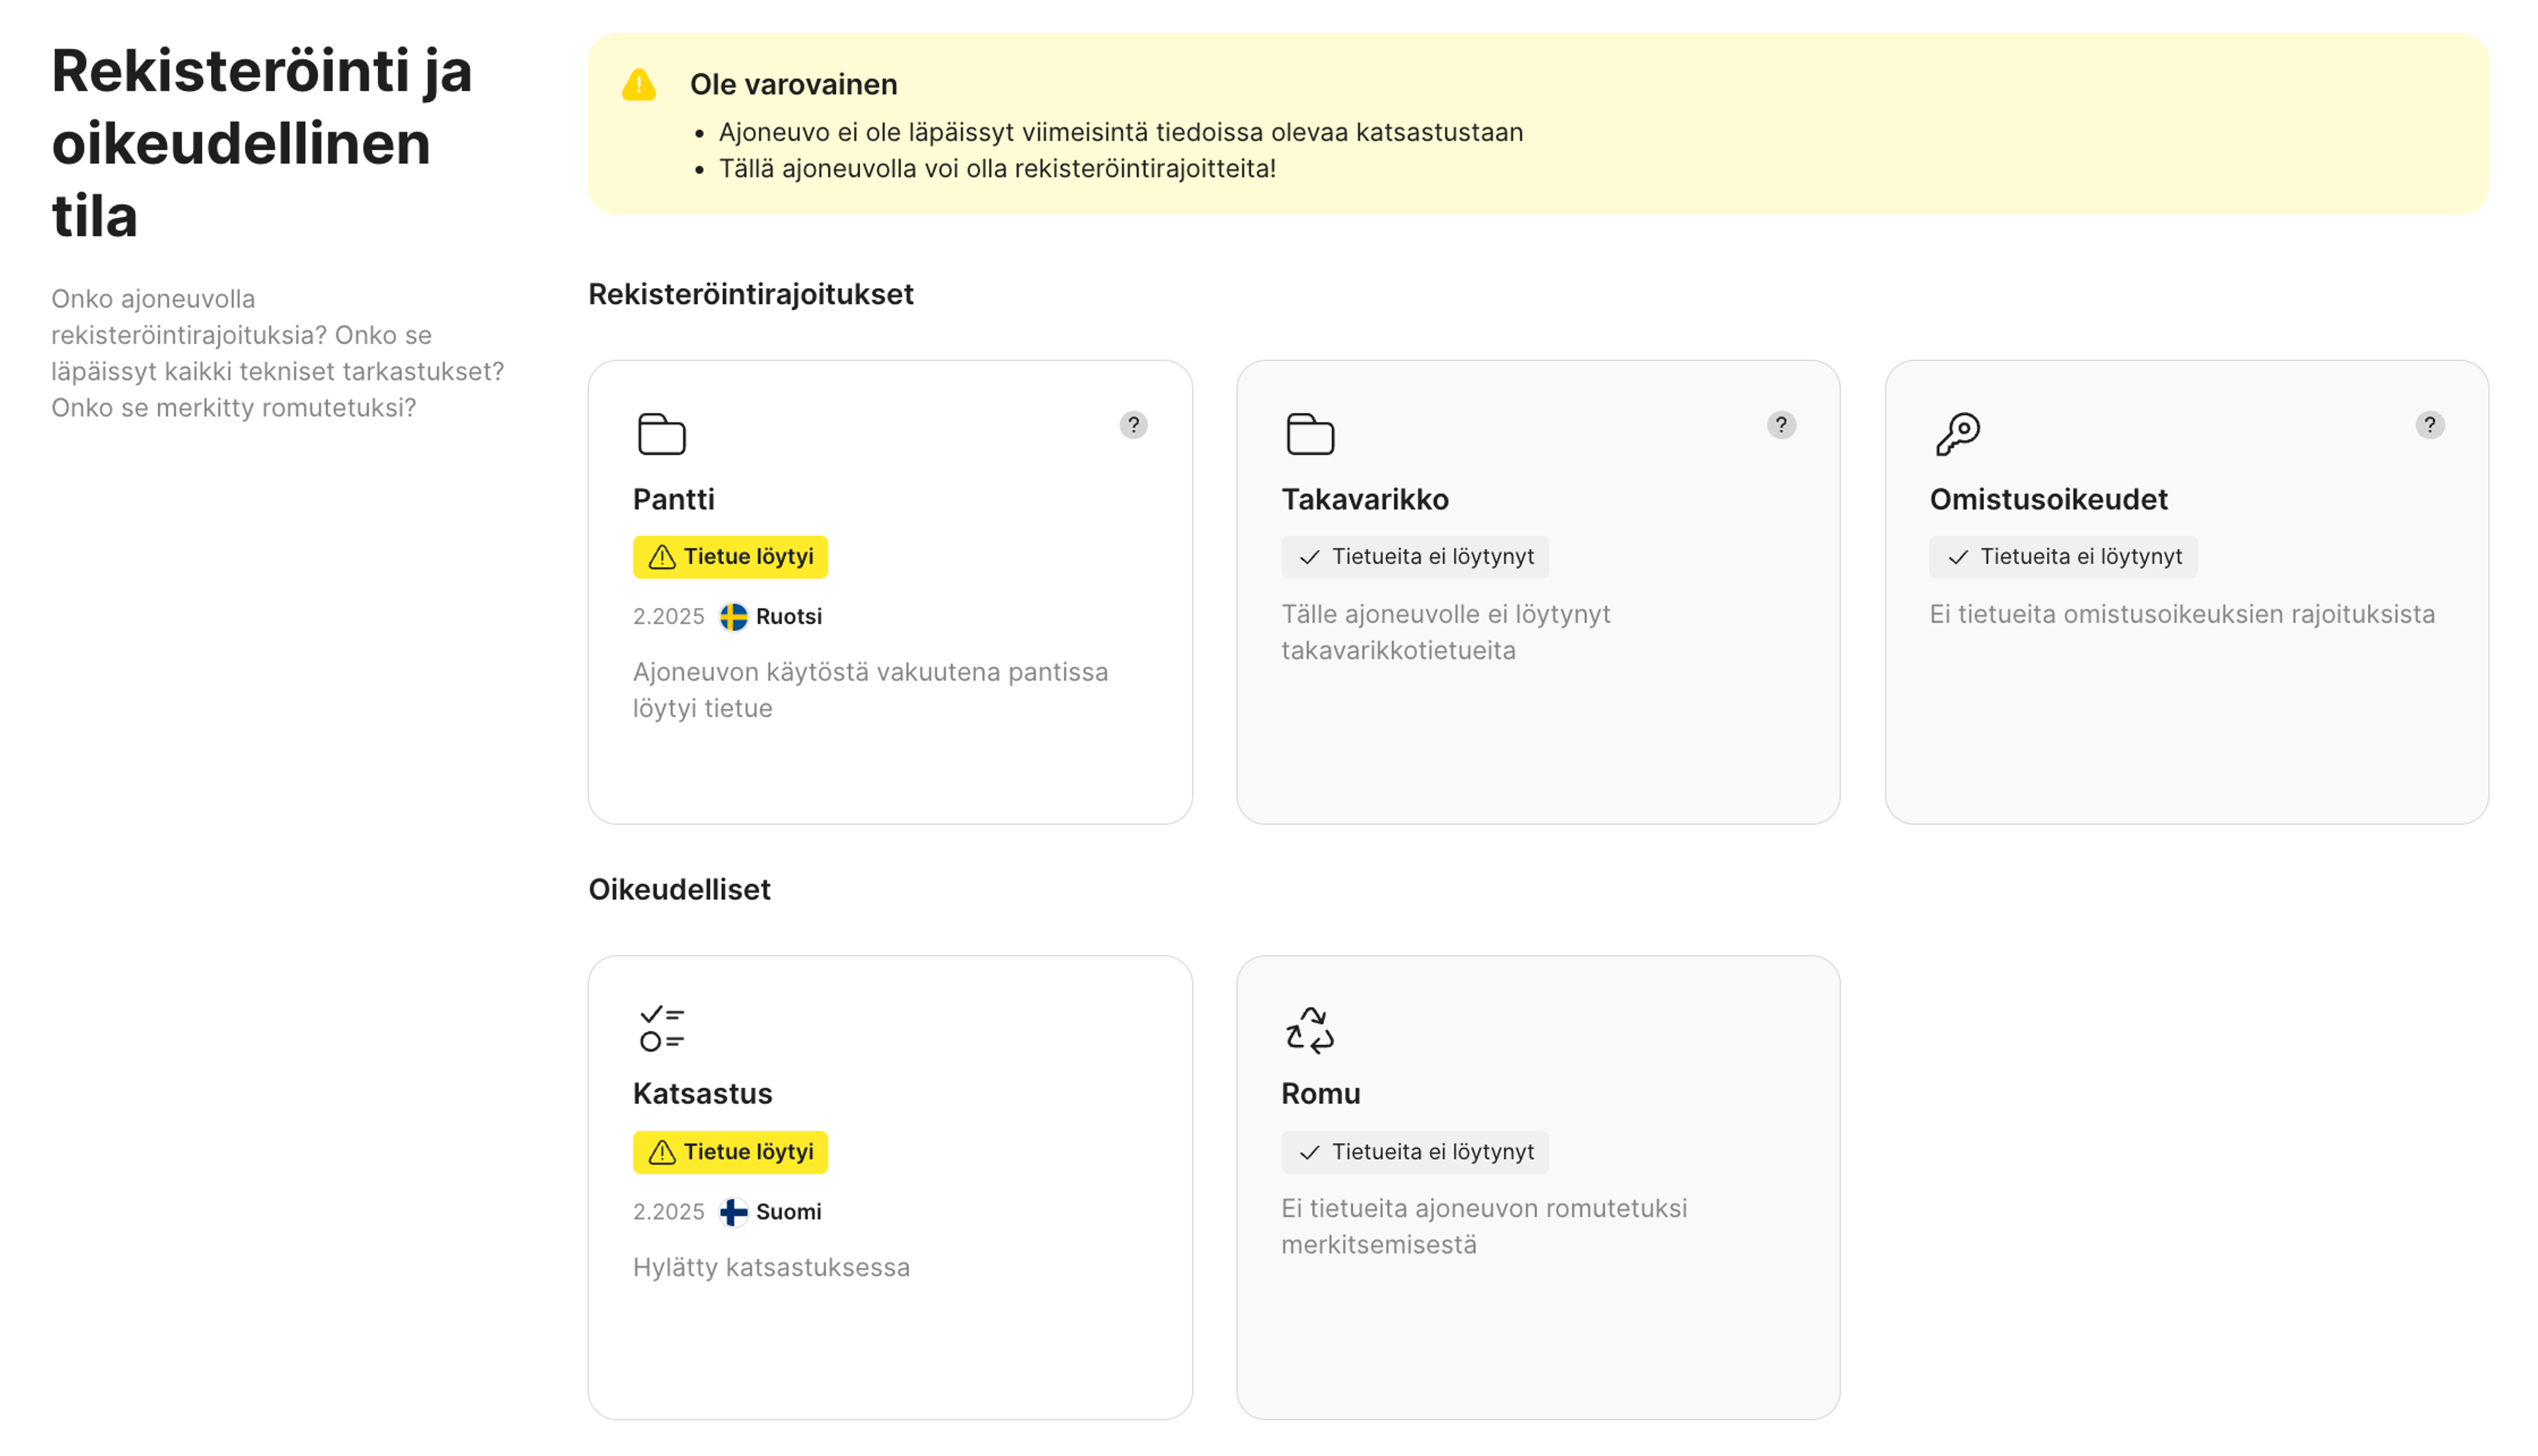Click Tietueita ei löytynyt badge on Romu
This screenshot has height=1456, width=2538.
1414,1152
